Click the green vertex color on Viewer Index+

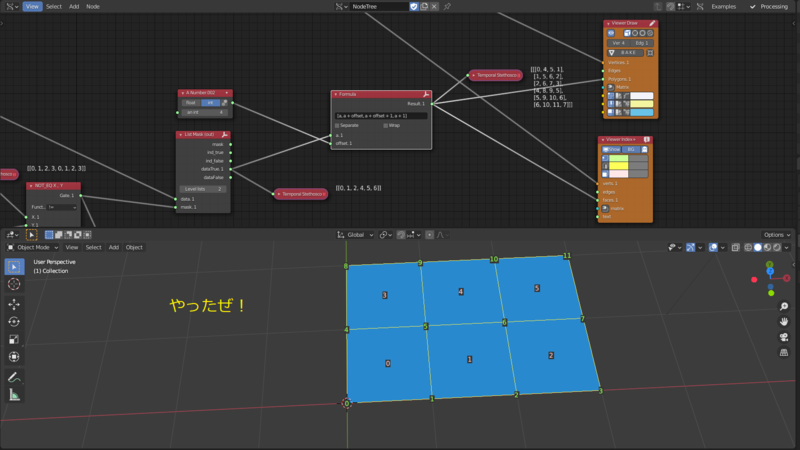coord(618,158)
